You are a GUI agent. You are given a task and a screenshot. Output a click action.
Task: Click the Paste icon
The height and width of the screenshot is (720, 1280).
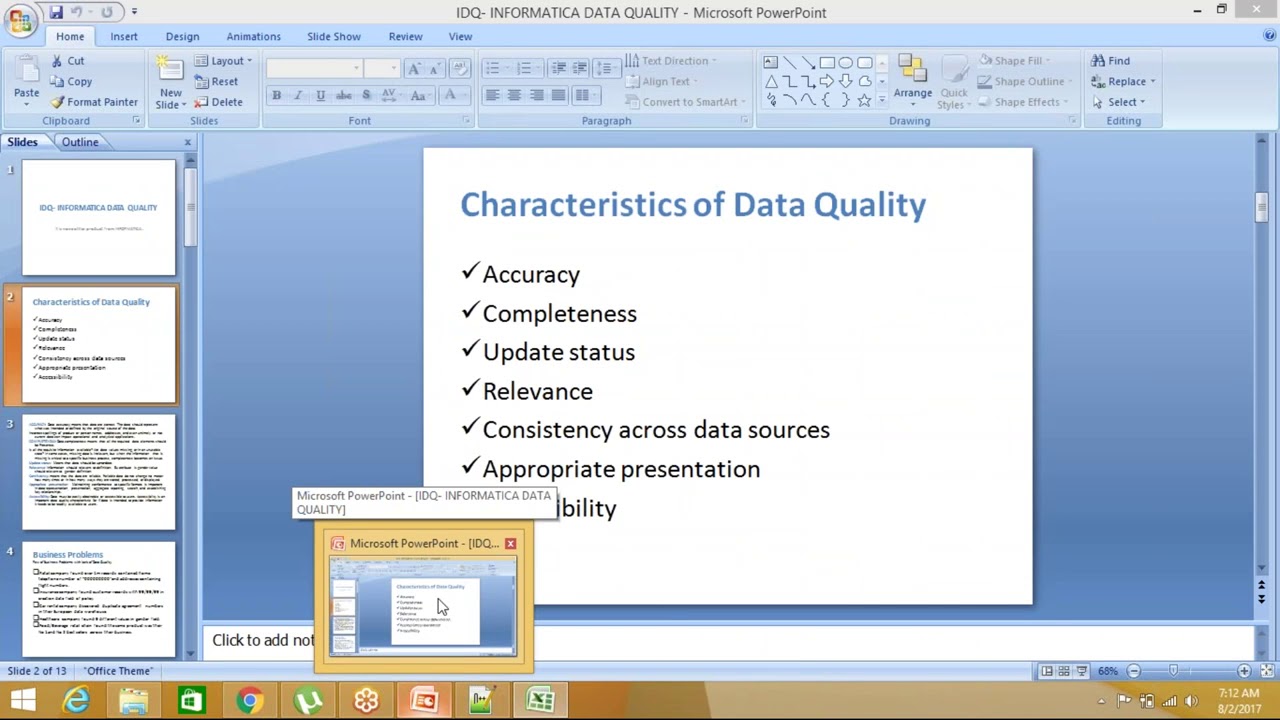click(x=26, y=70)
